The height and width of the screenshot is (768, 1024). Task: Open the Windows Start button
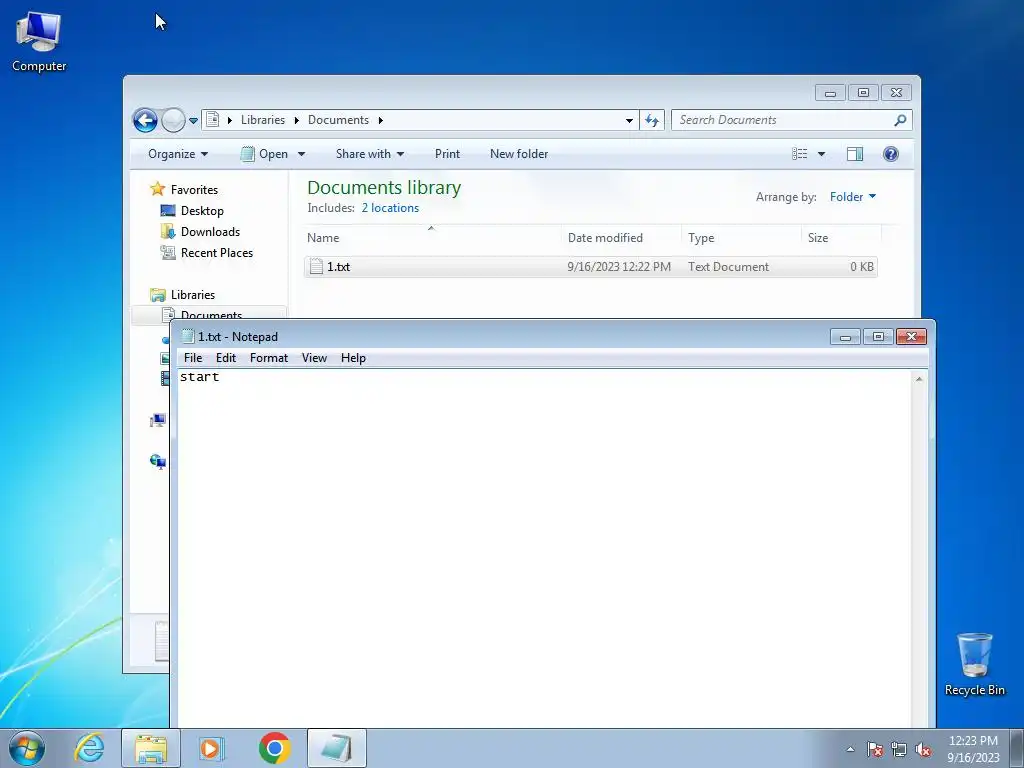pyautogui.click(x=27, y=748)
